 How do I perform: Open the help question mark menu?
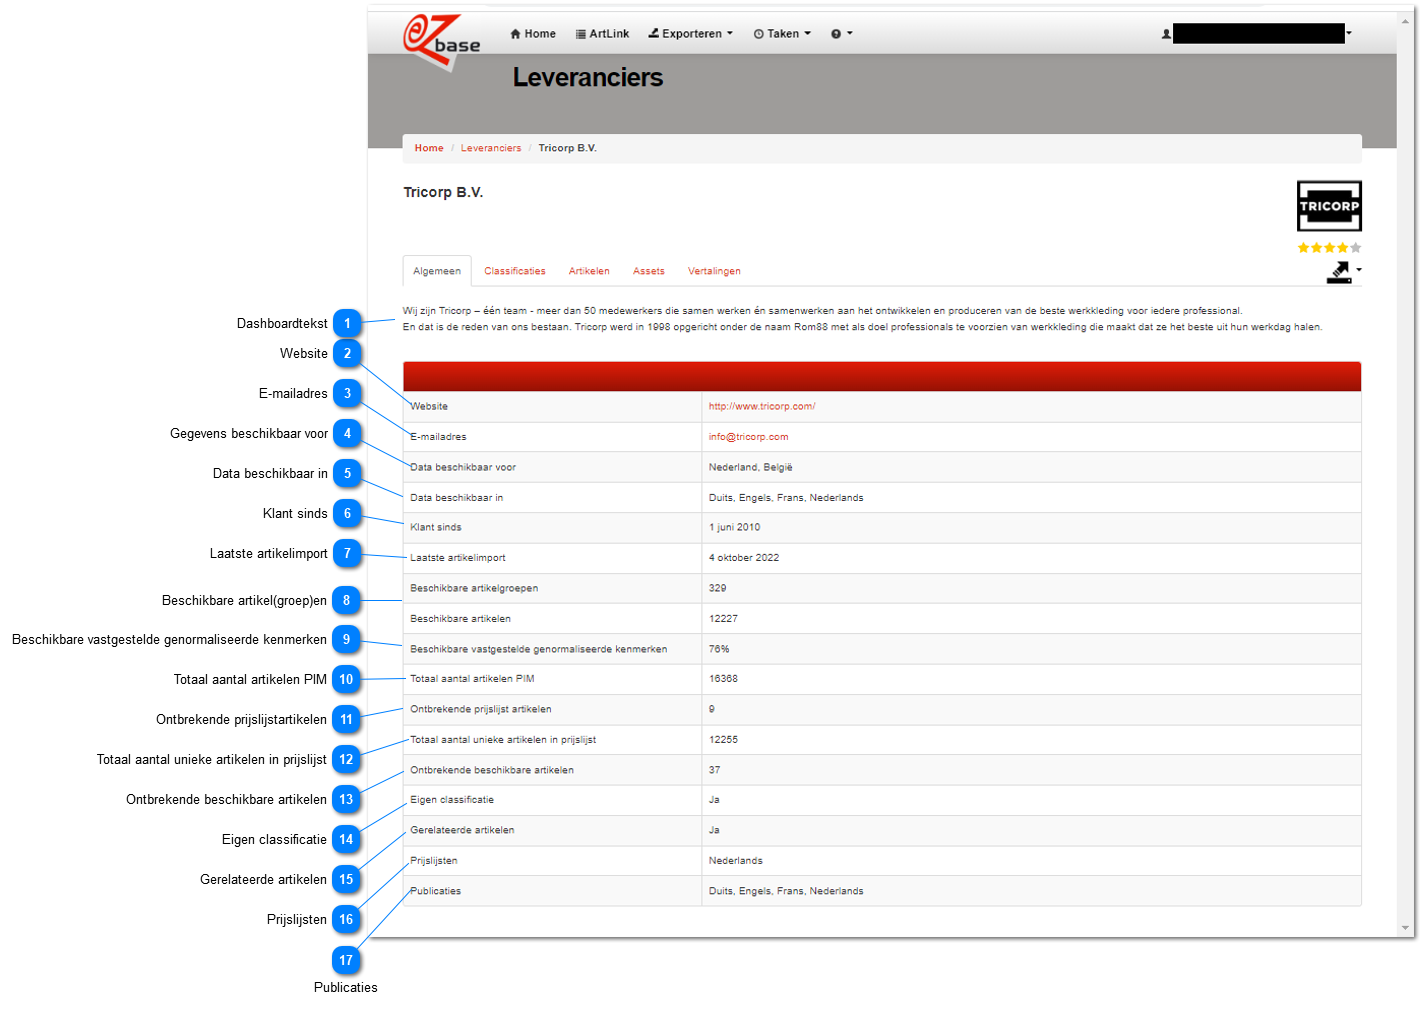click(841, 34)
